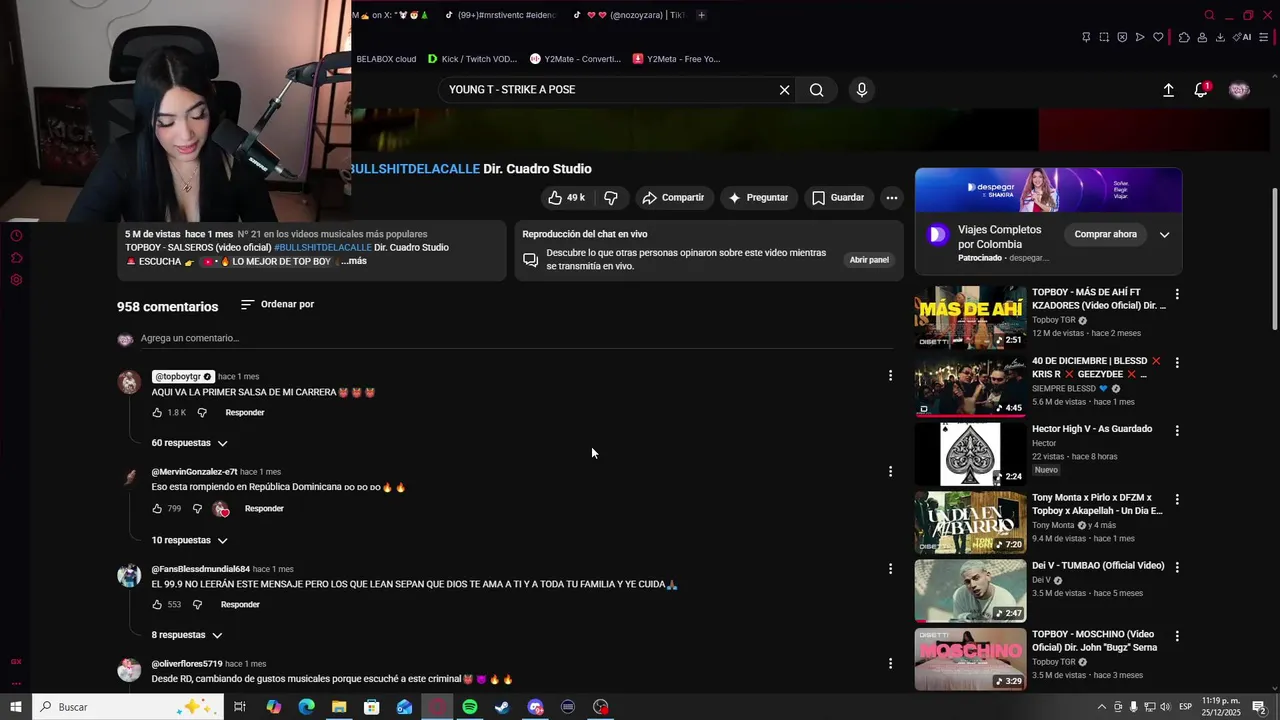Save video with the Guardar button
This screenshot has width=1280, height=720.
(x=838, y=198)
